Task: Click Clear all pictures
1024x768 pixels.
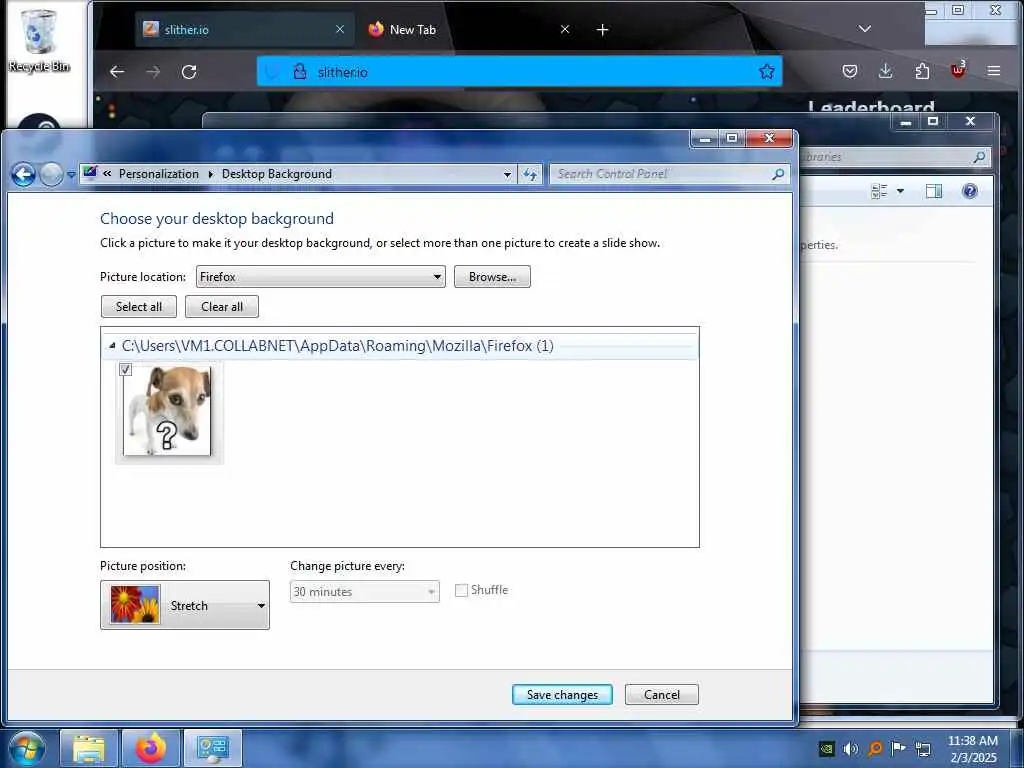Action: (222, 306)
